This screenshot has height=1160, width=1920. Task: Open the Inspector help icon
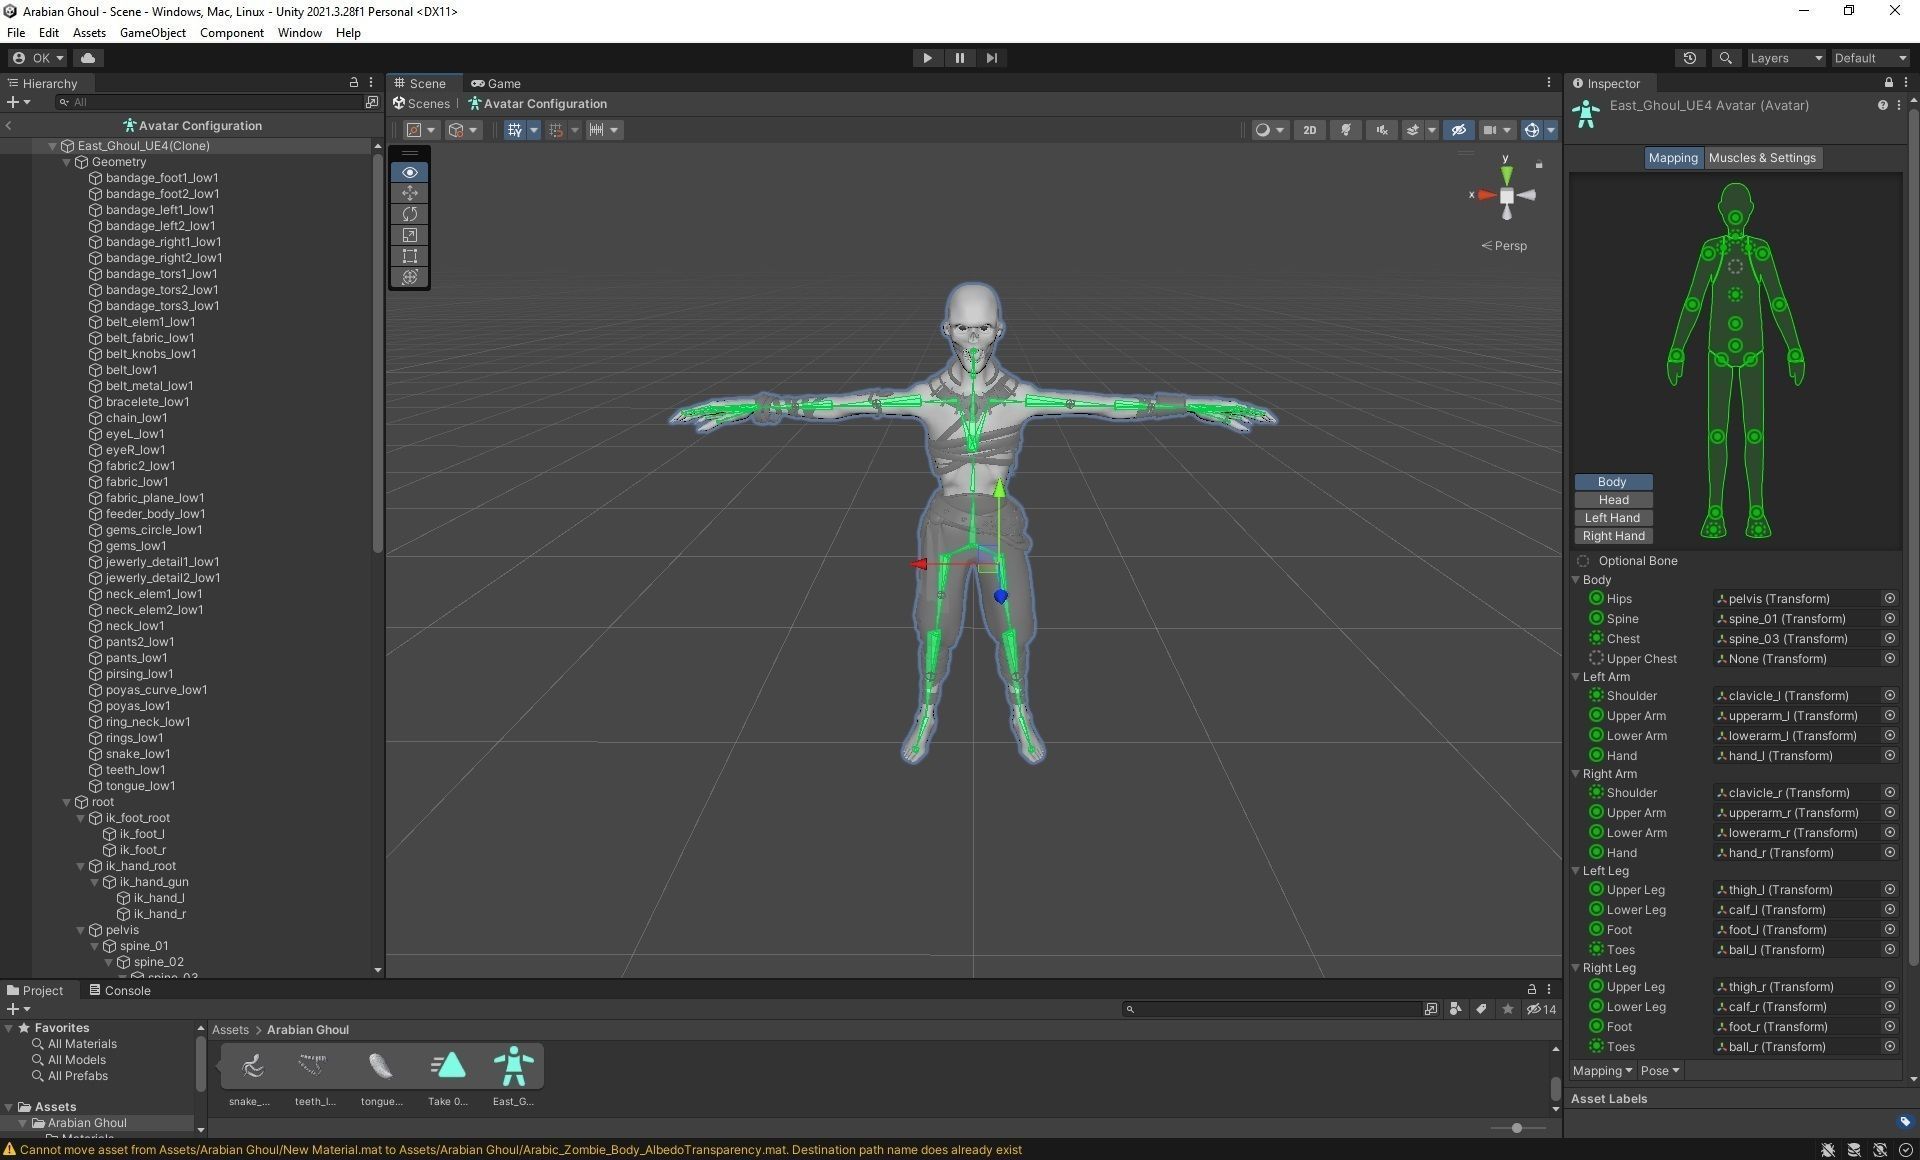(1882, 105)
